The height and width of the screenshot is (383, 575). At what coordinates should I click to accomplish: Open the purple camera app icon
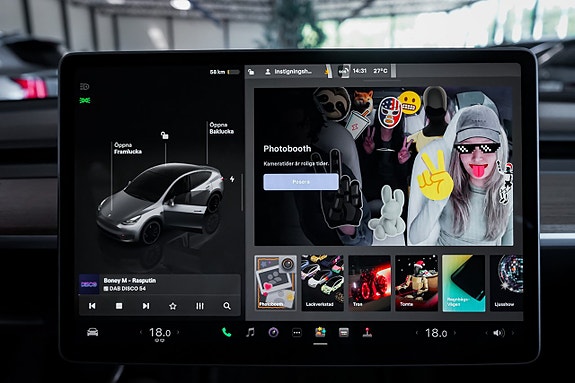pyautogui.click(x=274, y=332)
